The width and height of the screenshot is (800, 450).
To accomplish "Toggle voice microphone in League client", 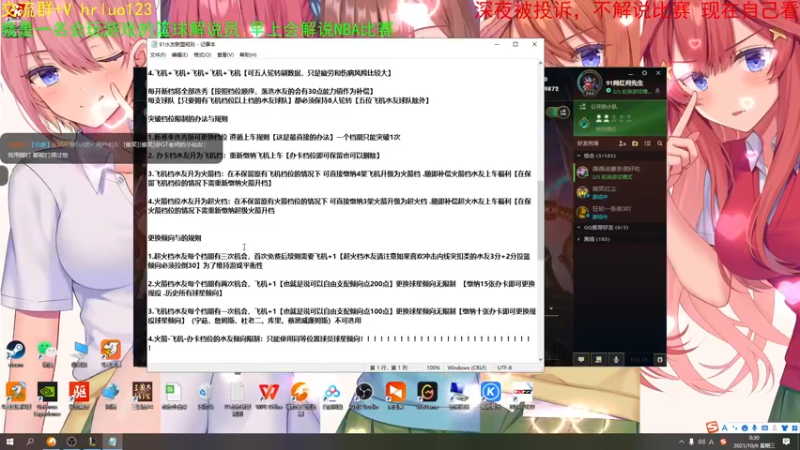I will [x=616, y=360].
